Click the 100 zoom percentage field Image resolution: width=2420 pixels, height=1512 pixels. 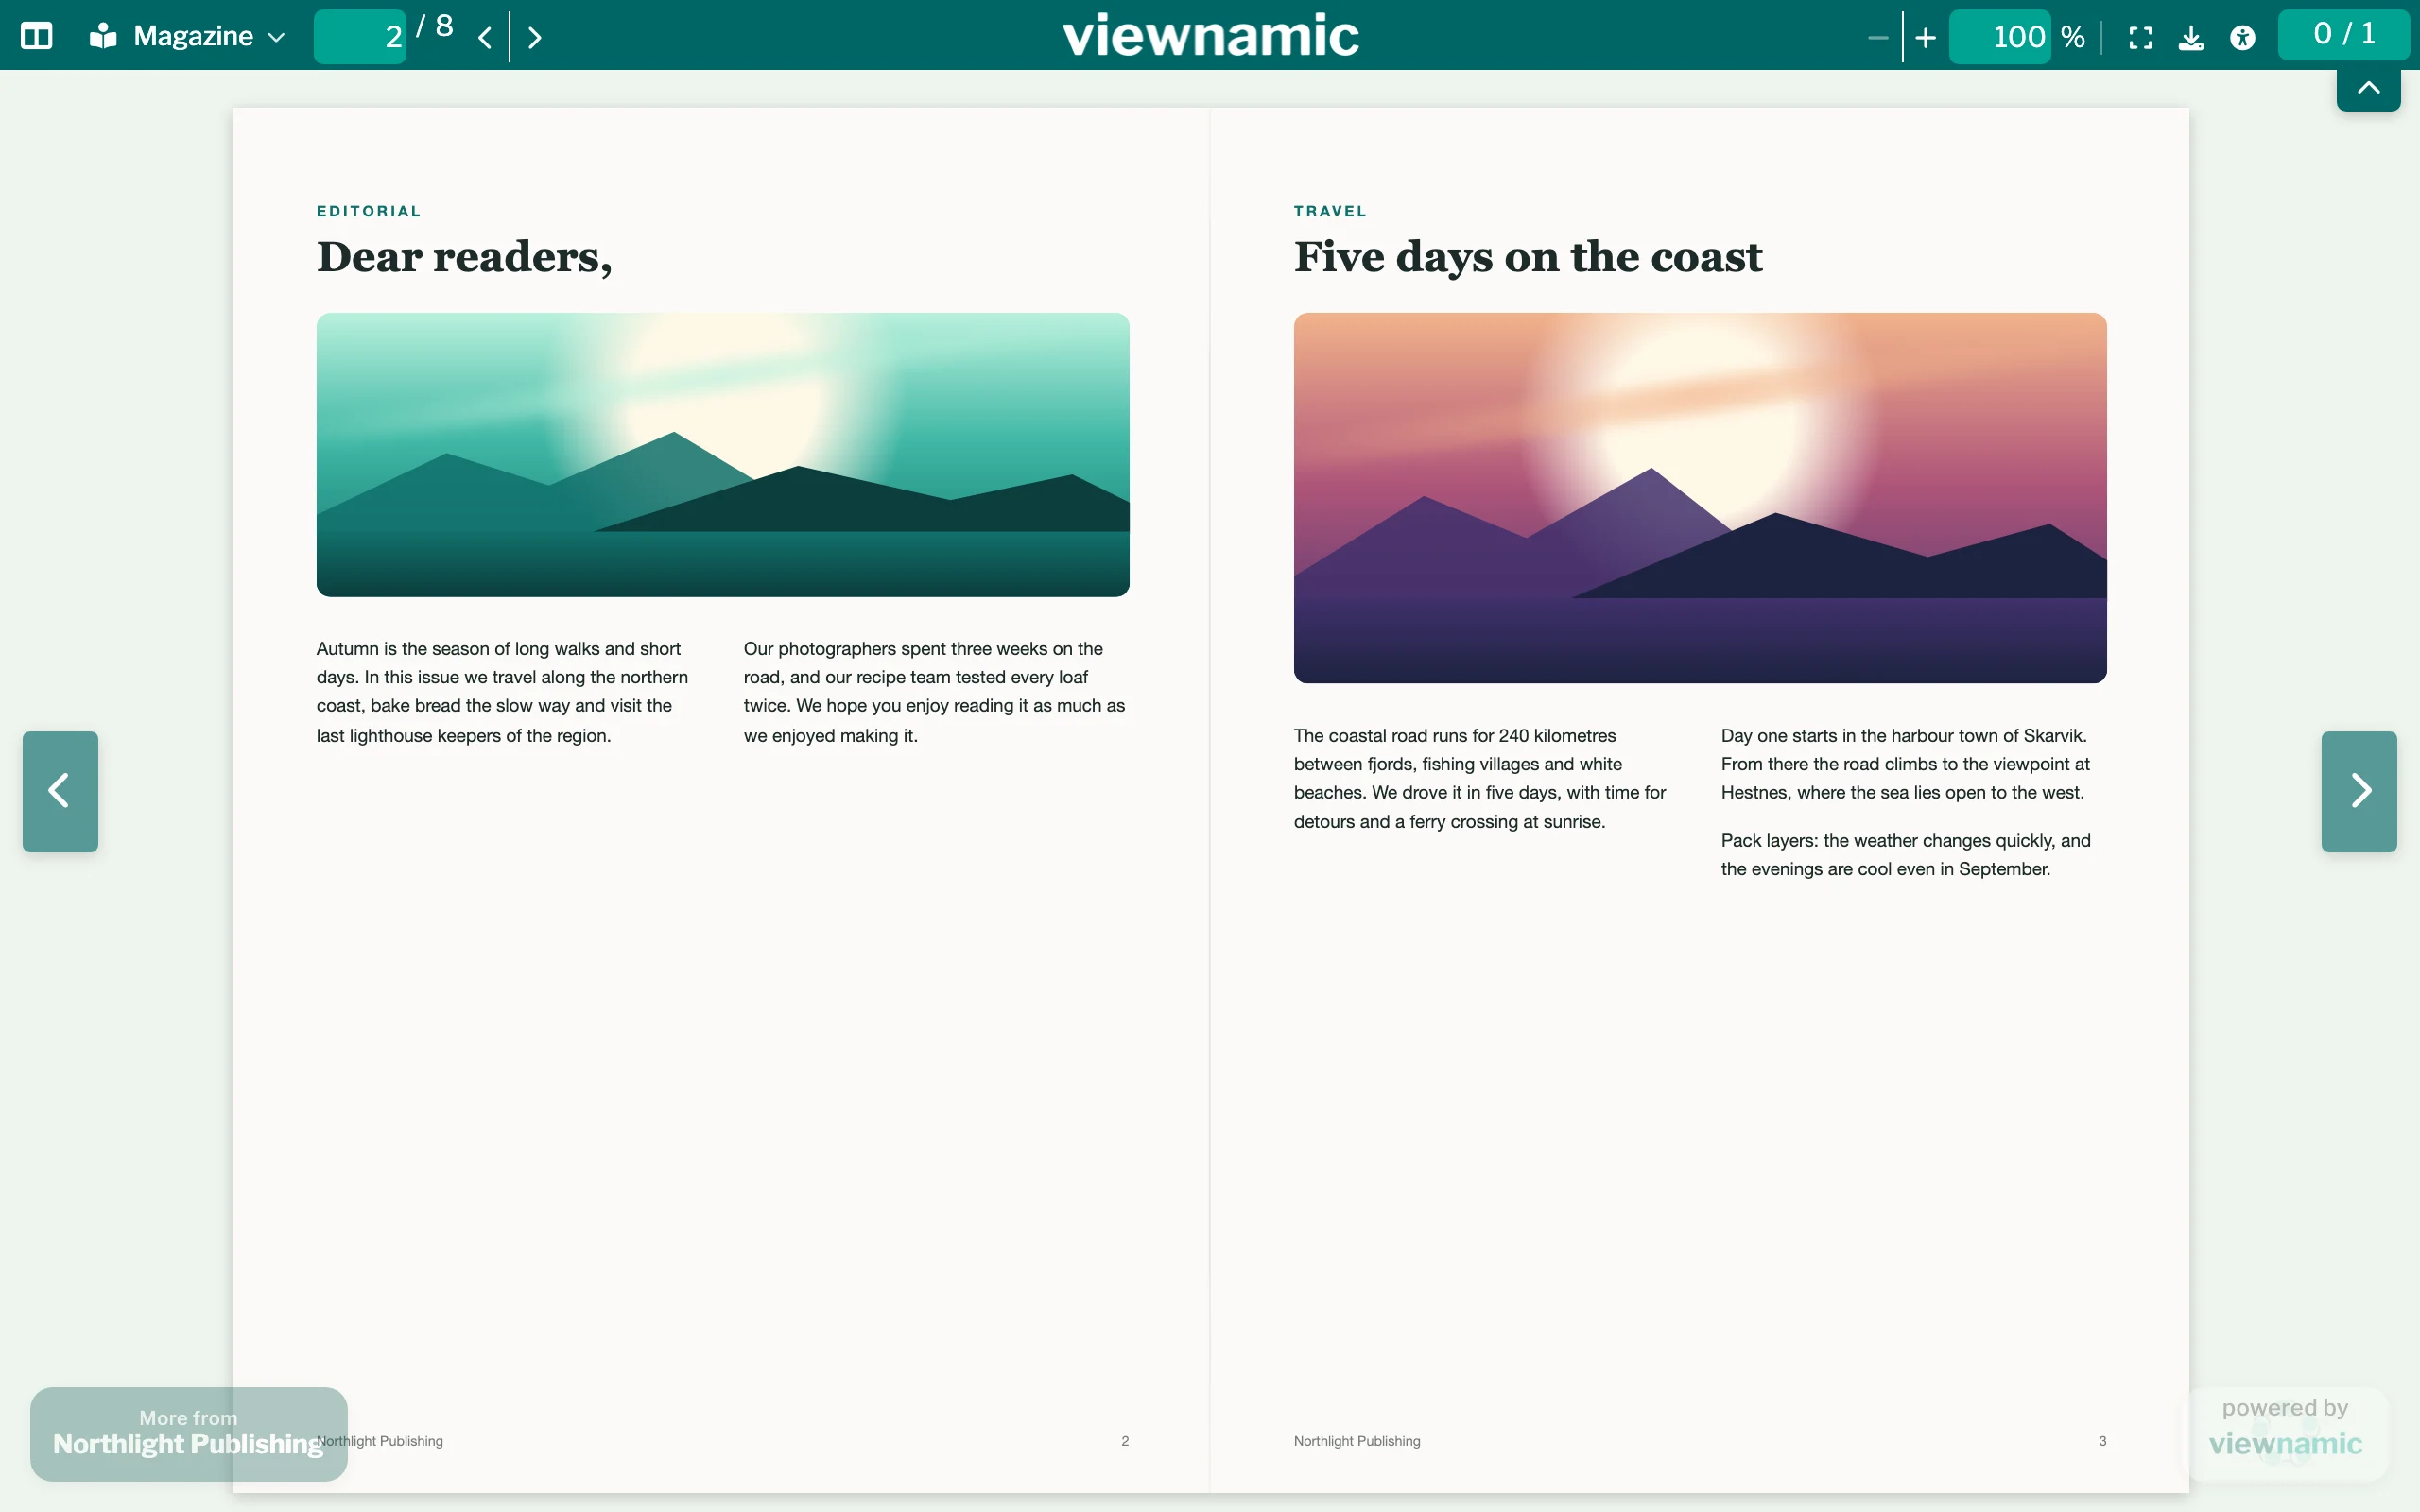[x=2000, y=37]
